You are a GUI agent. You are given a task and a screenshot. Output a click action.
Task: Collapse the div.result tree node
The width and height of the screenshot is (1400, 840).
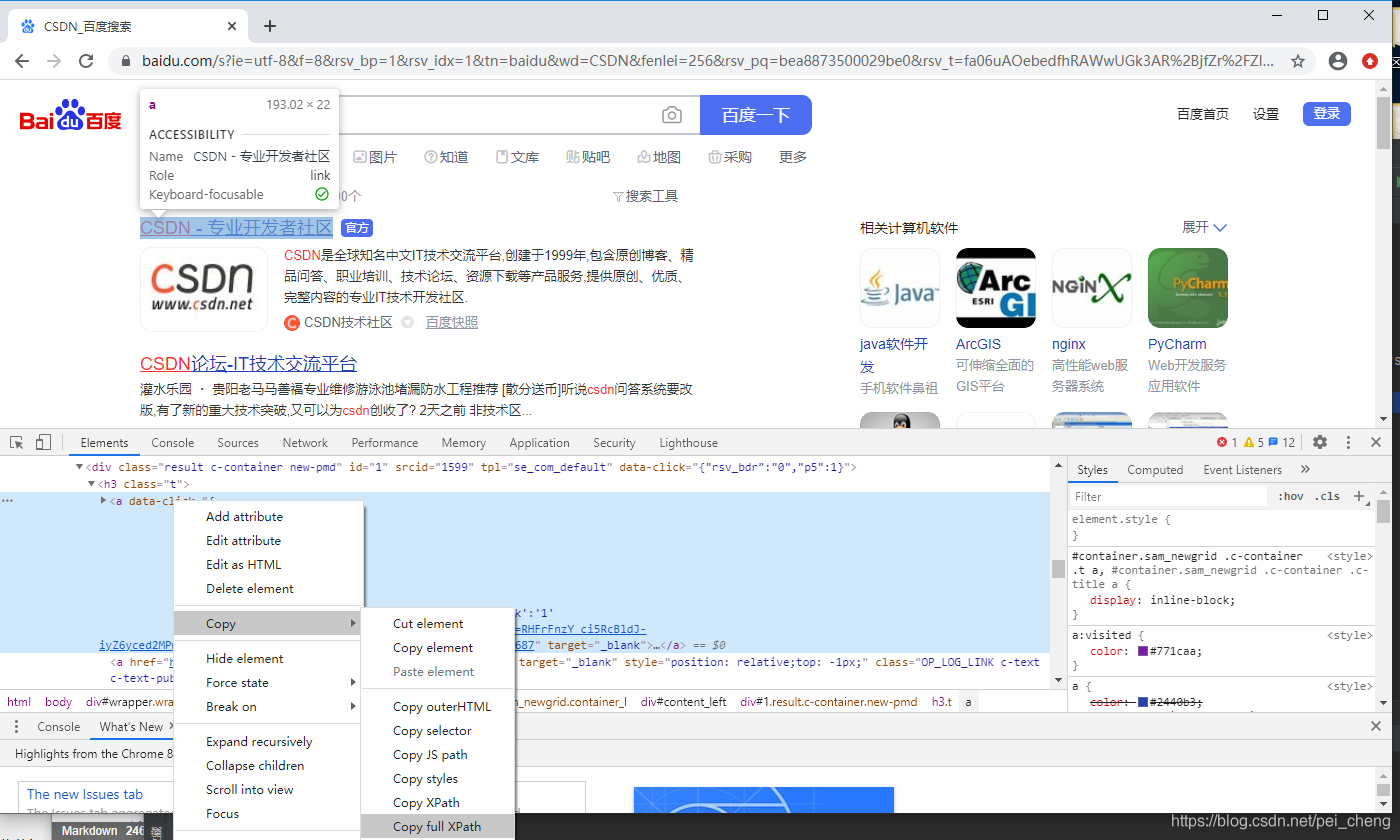tap(78, 466)
